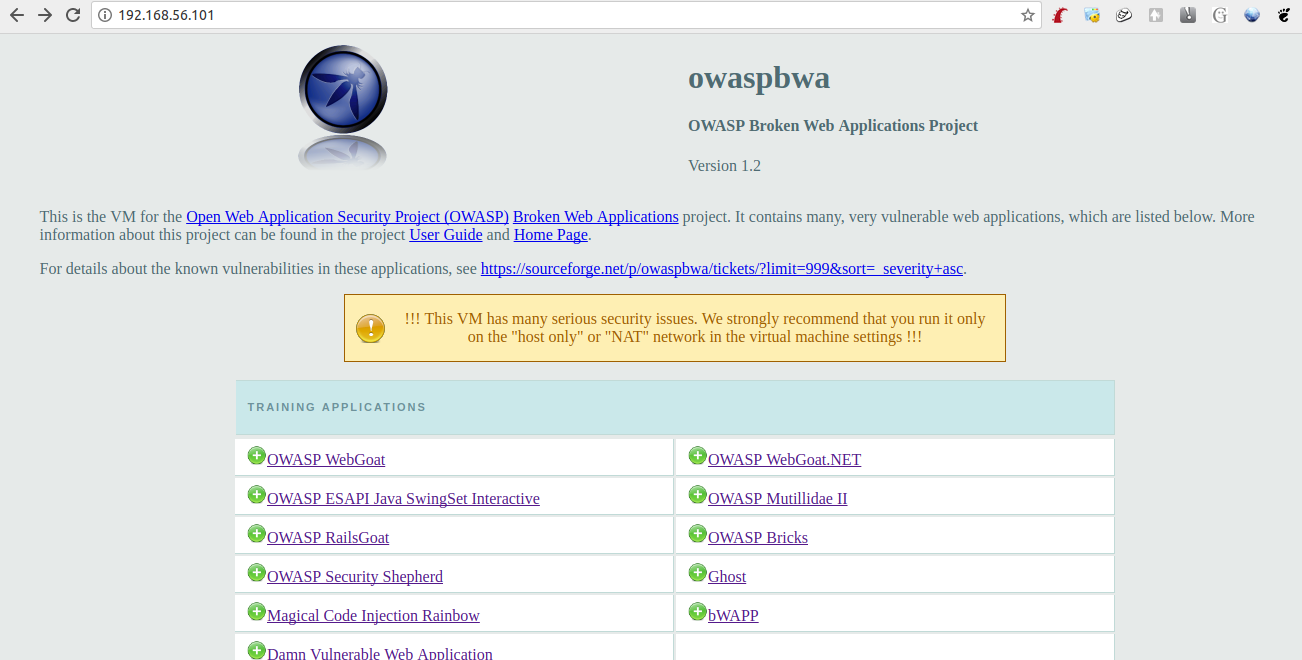1302x660 pixels.
Task: Expand the OWASP RailsGoat plus icon
Action: 257,534
